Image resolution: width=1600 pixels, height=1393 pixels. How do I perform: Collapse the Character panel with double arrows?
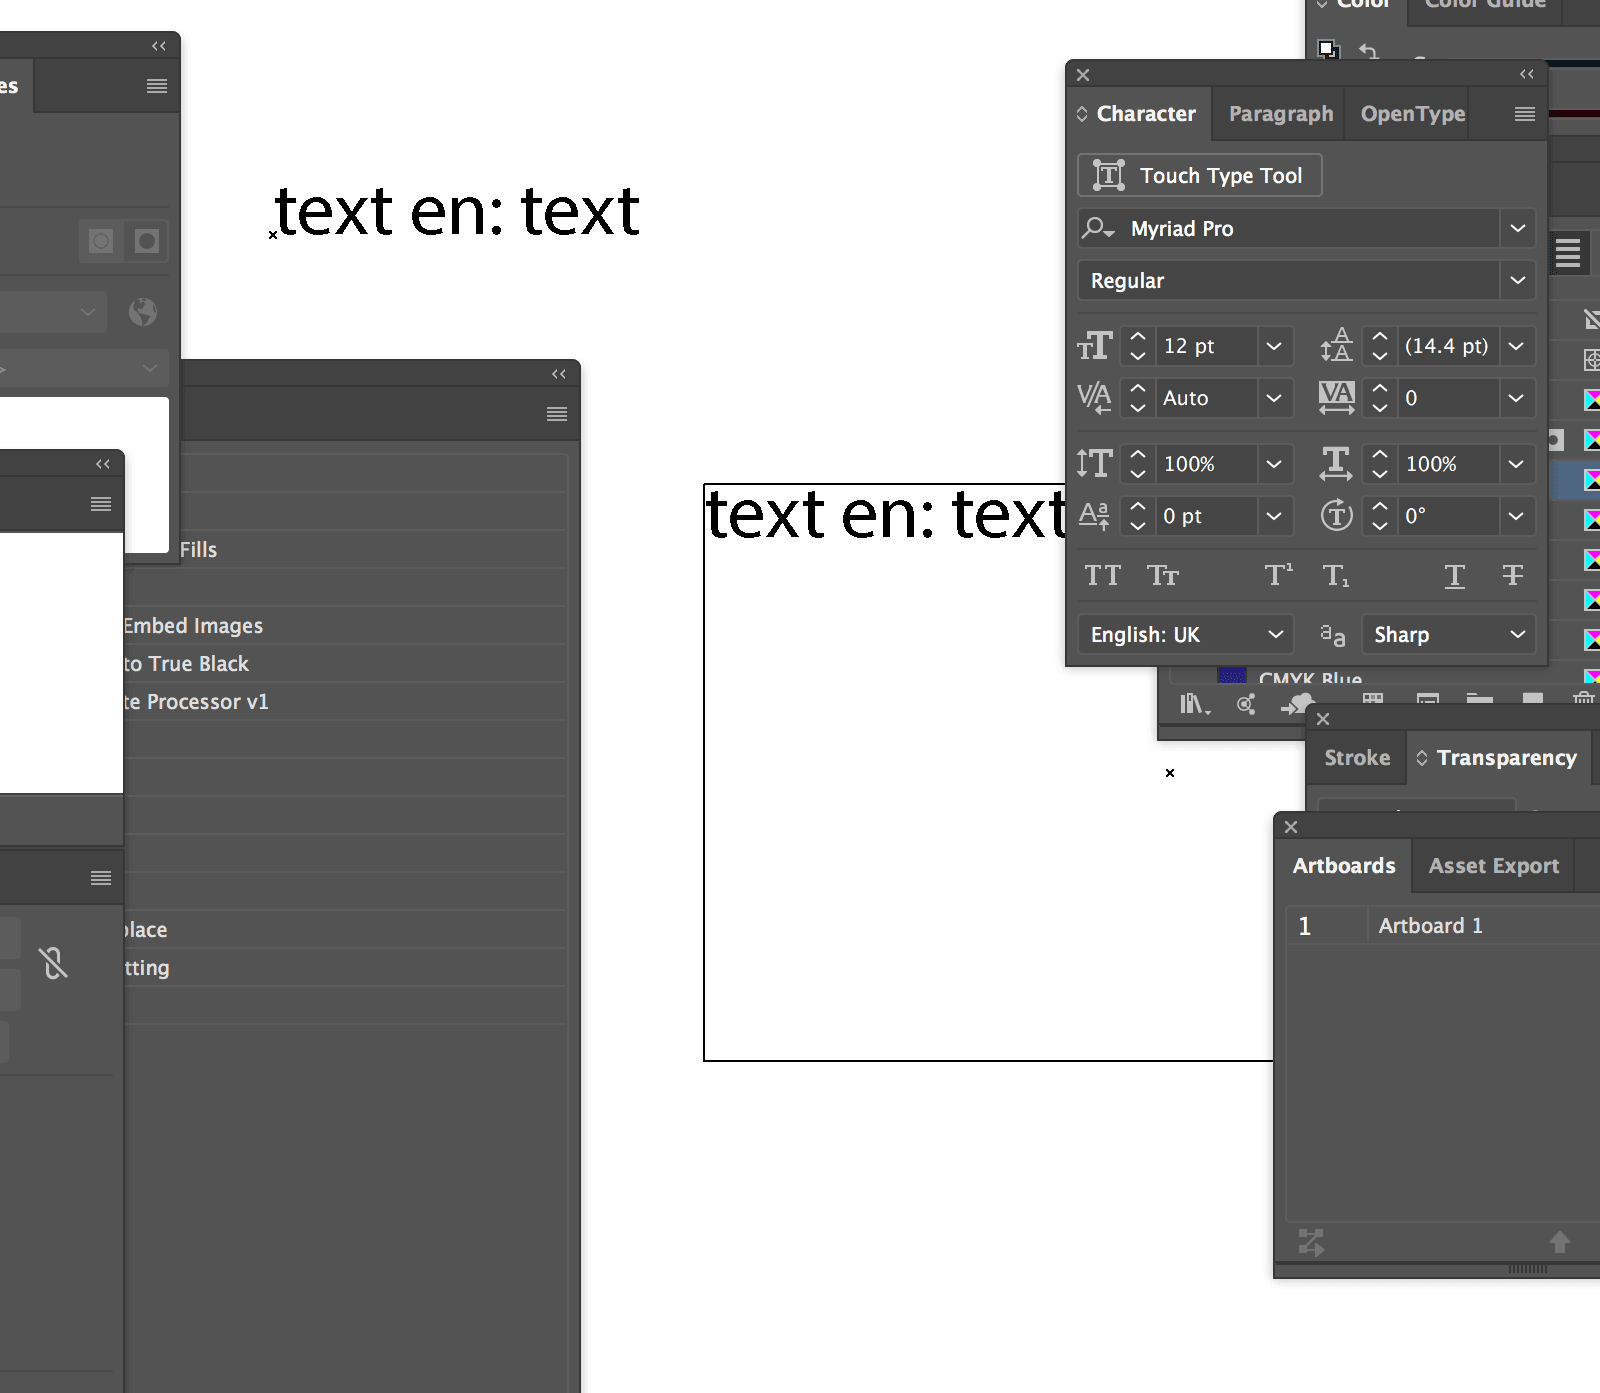1526,74
